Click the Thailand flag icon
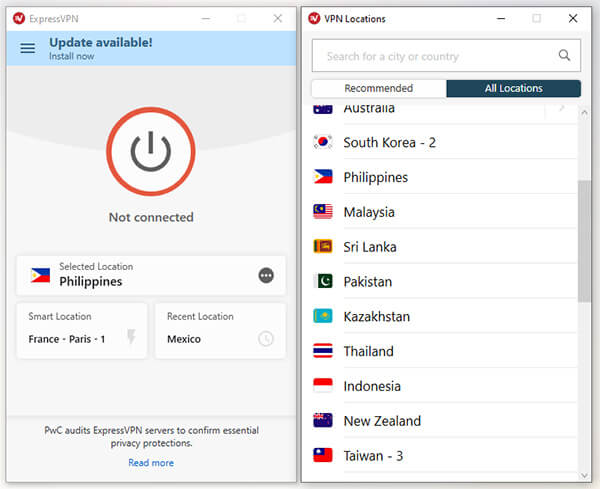Screen dimensions: 600x489 pyautogui.click(x=323, y=351)
